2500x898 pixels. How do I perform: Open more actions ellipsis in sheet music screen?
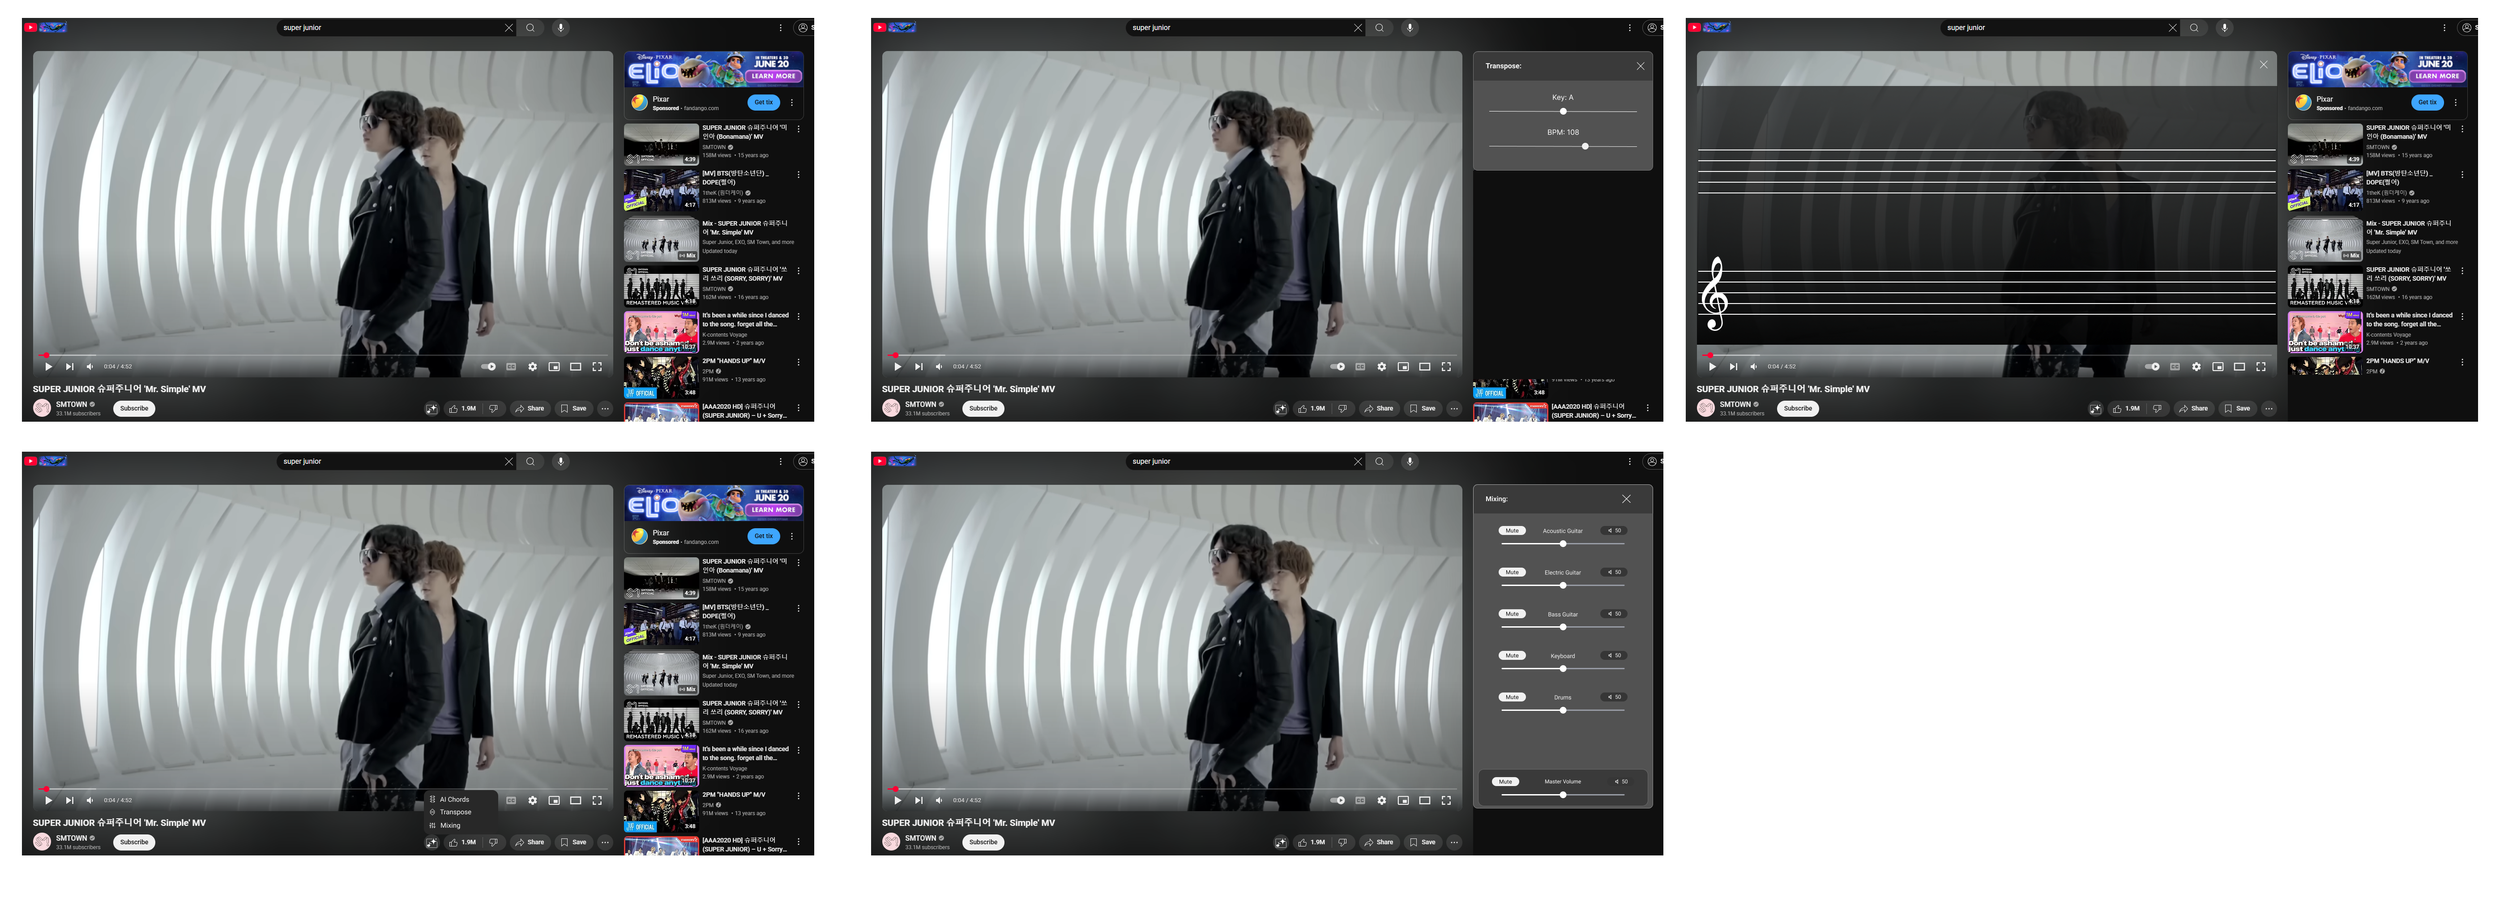(2269, 408)
